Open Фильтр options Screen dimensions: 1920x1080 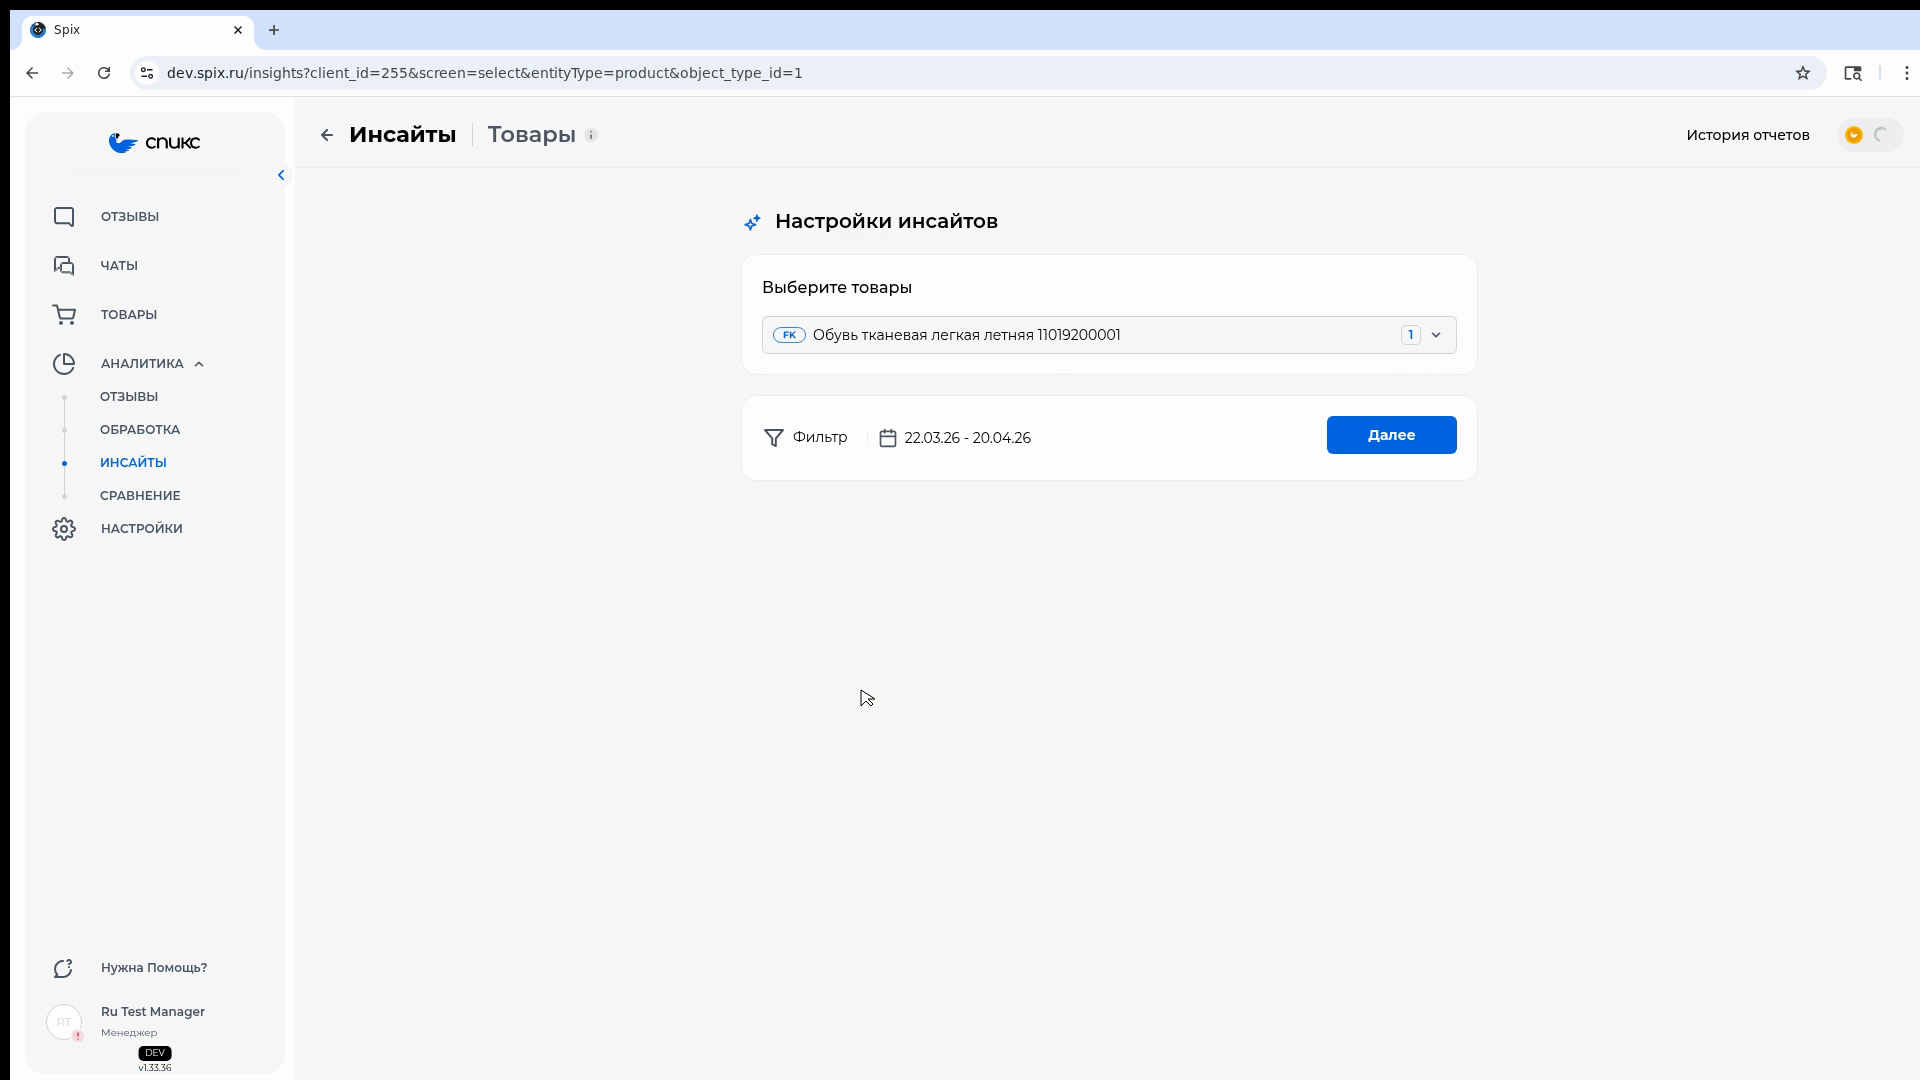(x=806, y=438)
